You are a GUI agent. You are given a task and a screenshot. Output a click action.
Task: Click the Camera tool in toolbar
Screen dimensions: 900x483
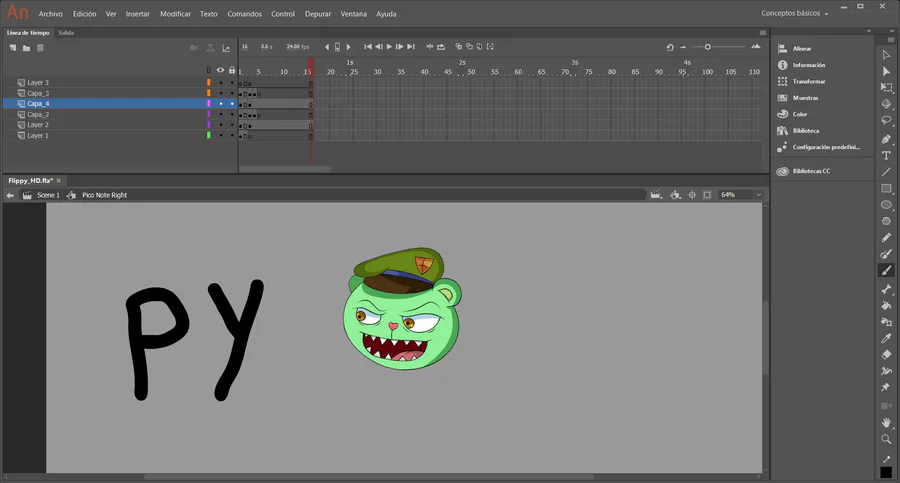coord(886,405)
